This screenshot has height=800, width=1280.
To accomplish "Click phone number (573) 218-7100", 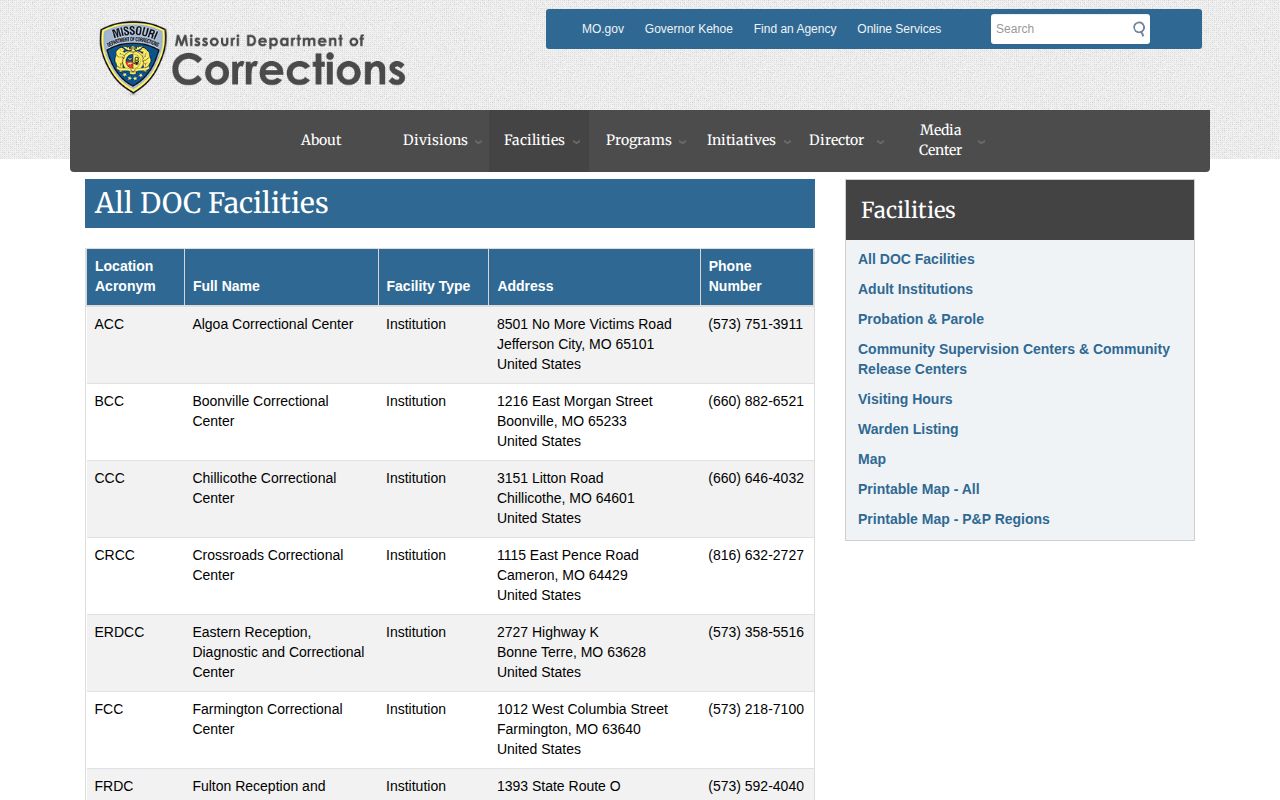I will coord(756,709).
